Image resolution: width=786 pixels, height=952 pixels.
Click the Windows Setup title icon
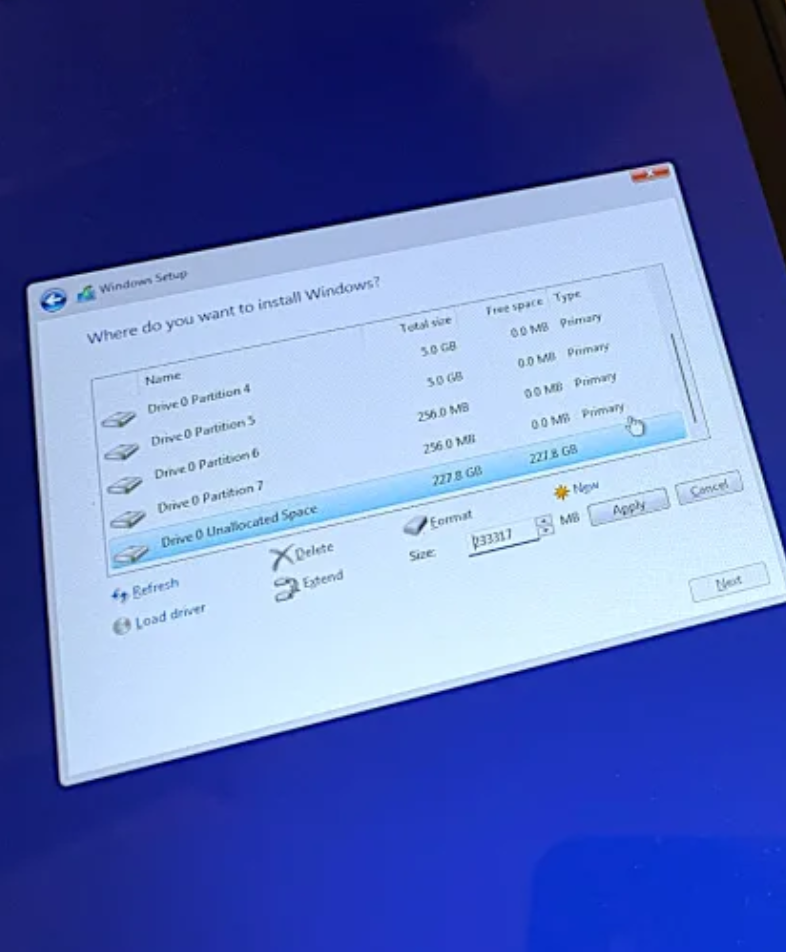tap(86, 293)
